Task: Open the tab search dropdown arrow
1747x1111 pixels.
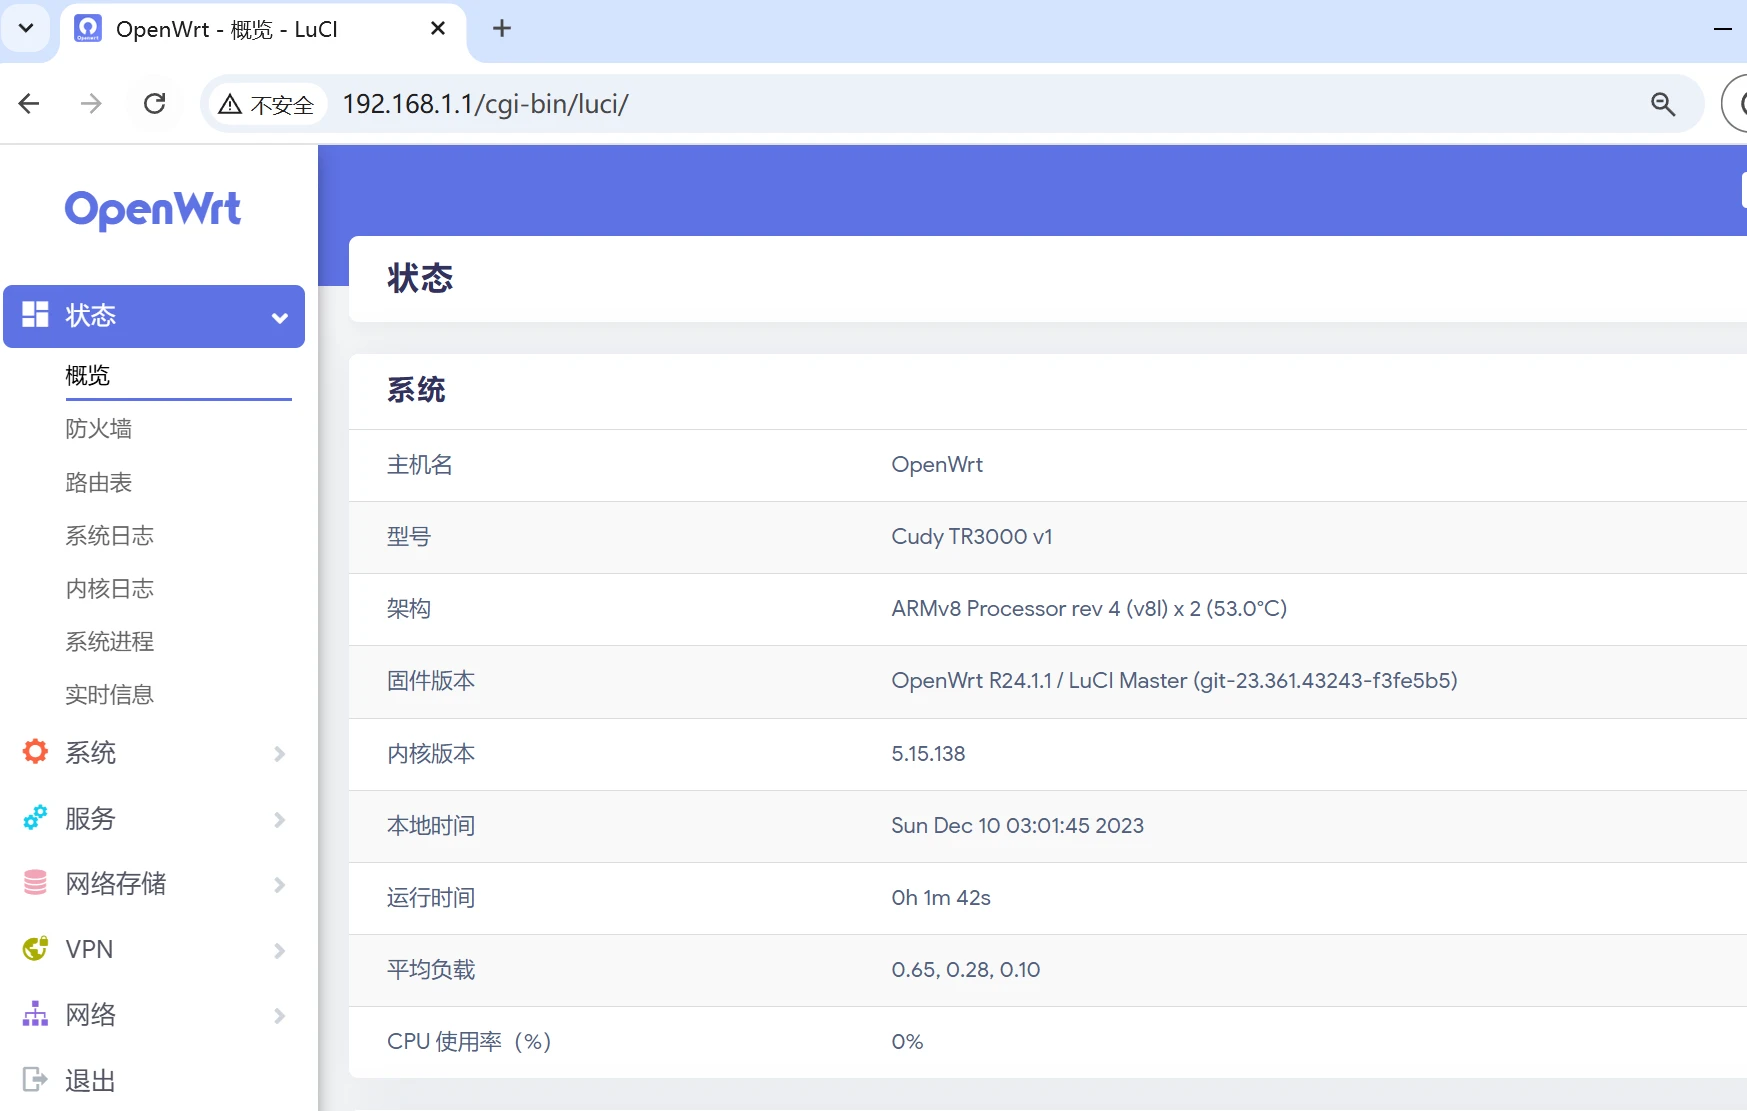Action: [27, 29]
